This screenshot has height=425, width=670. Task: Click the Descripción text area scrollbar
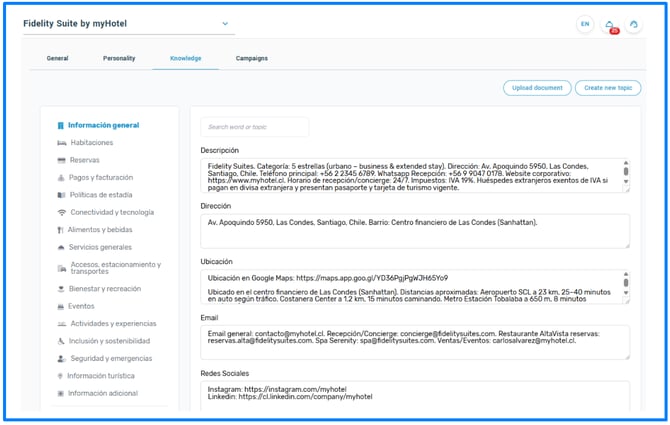click(625, 175)
